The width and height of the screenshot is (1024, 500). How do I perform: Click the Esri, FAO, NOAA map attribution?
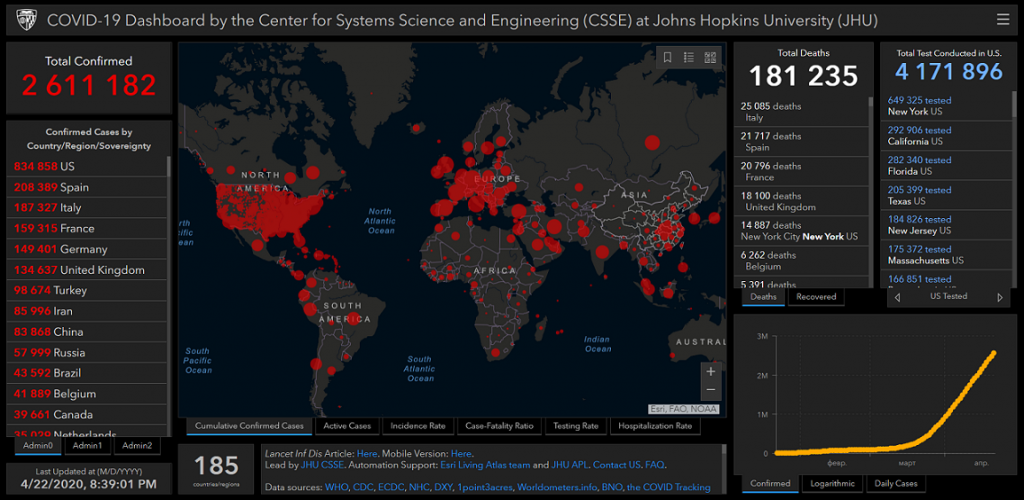pyautogui.click(x=684, y=409)
